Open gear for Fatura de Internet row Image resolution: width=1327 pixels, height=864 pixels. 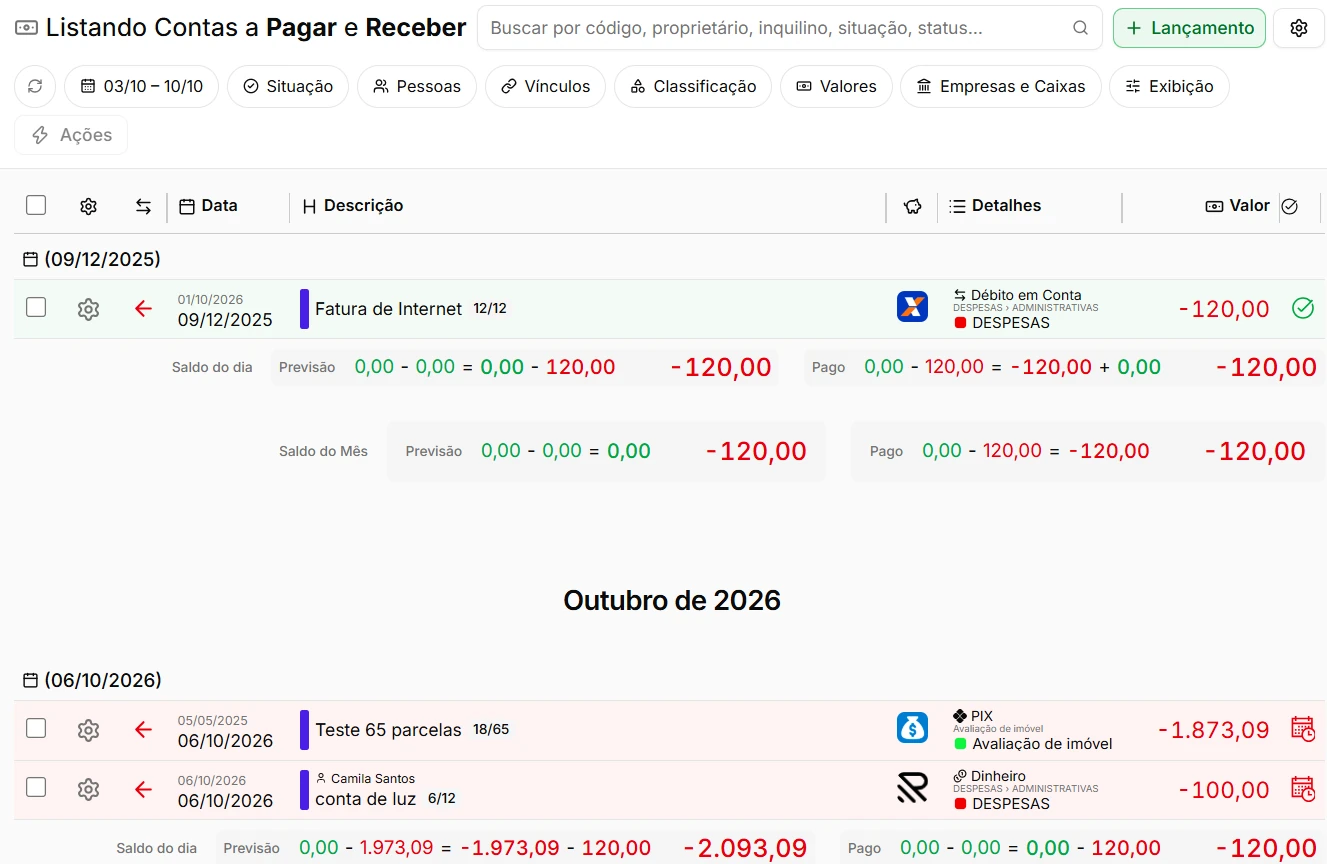click(88, 309)
